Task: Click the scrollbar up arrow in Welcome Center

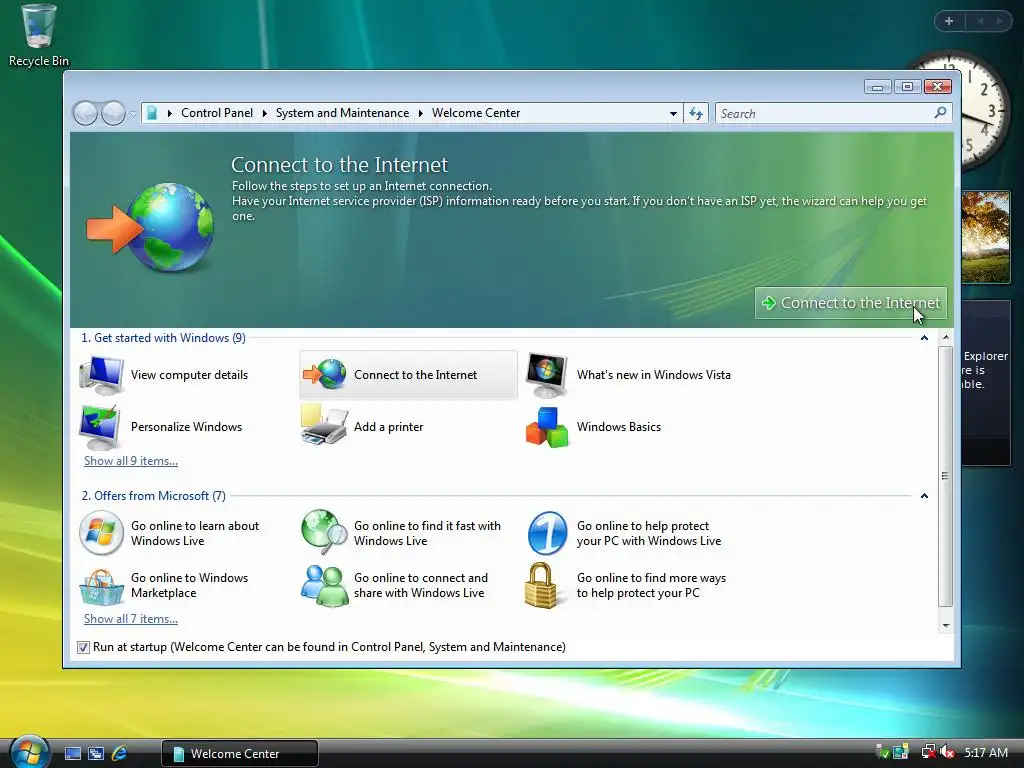Action: coord(945,337)
